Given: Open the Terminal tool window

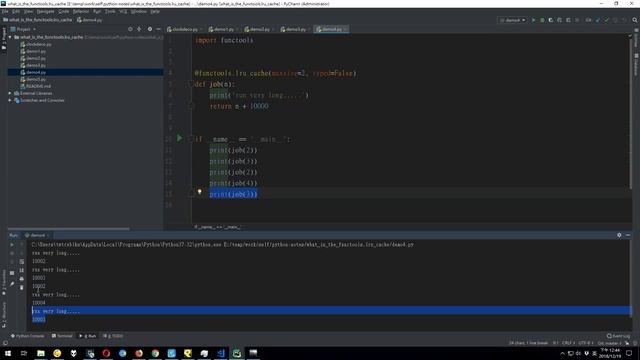Looking at the screenshot, I should point(62,336).
